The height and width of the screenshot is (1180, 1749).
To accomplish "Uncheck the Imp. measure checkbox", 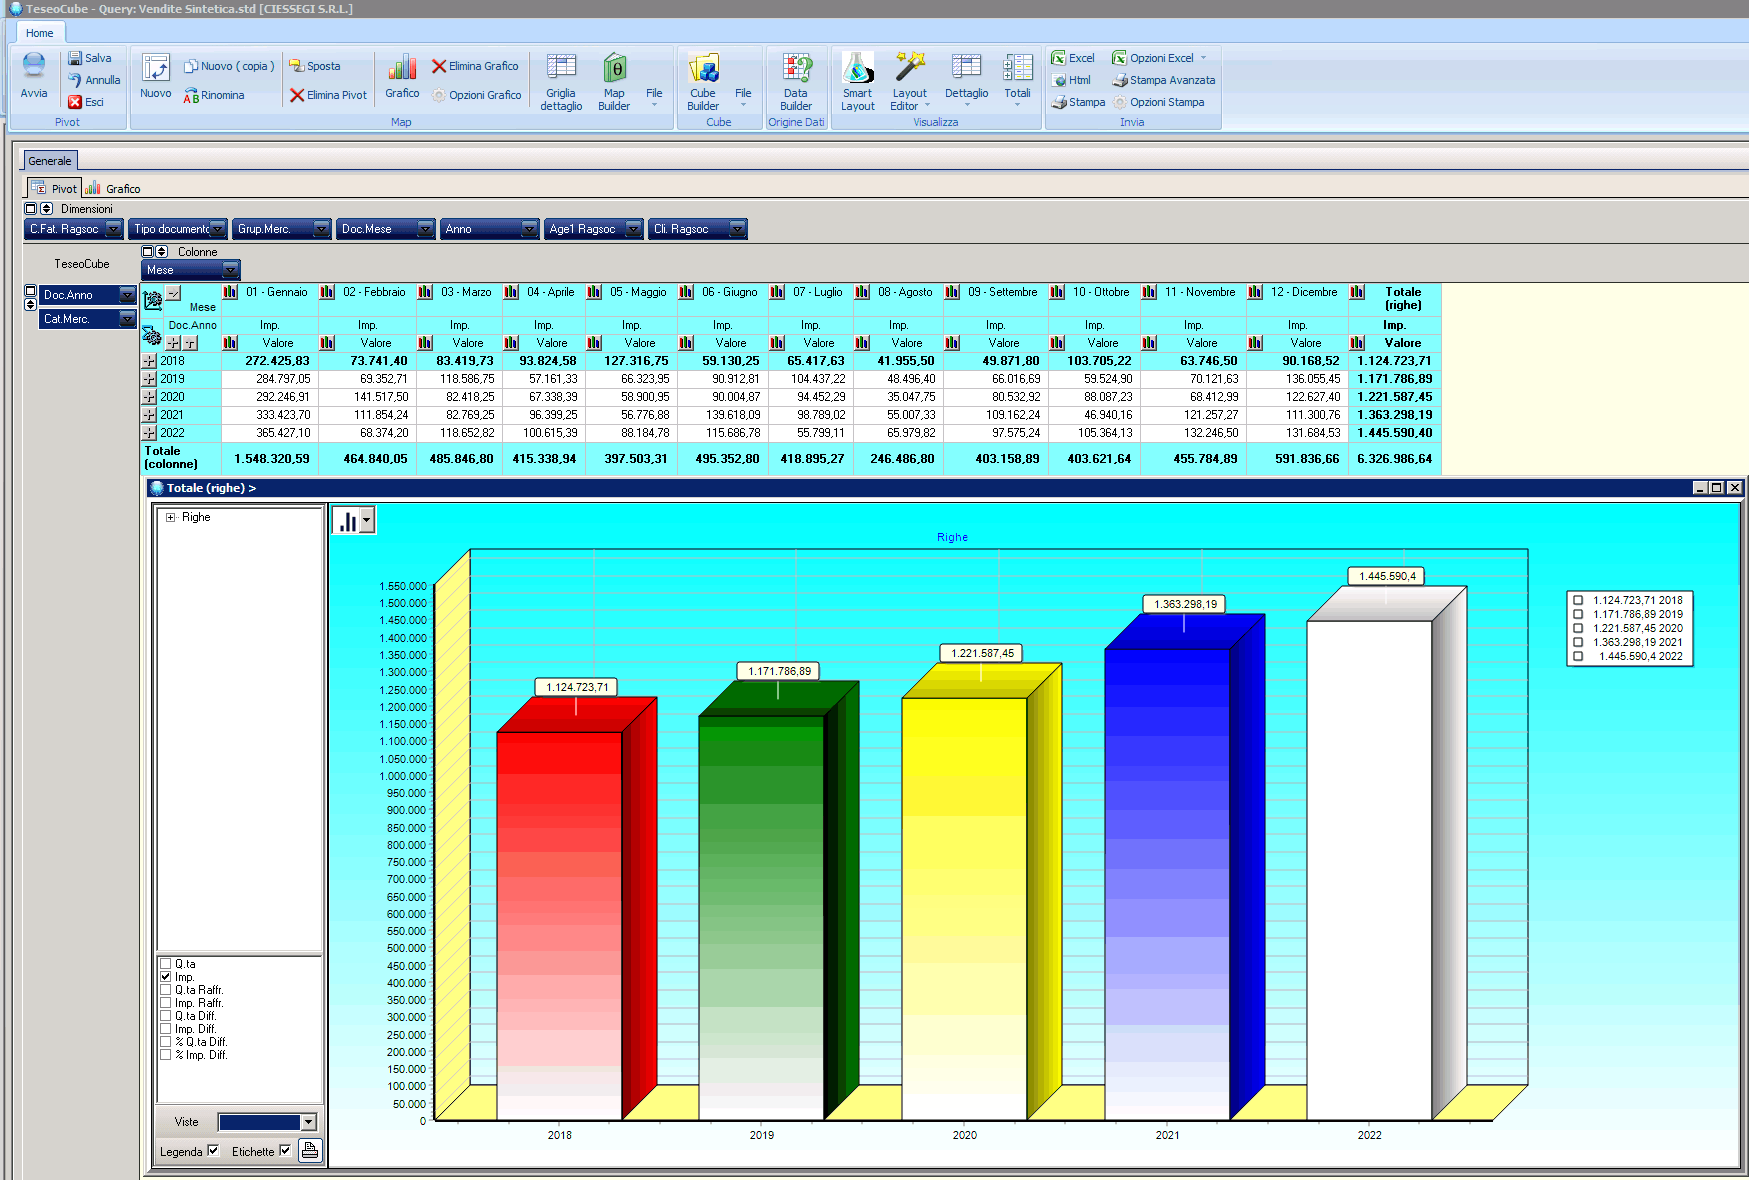I will tap(166, 977).
